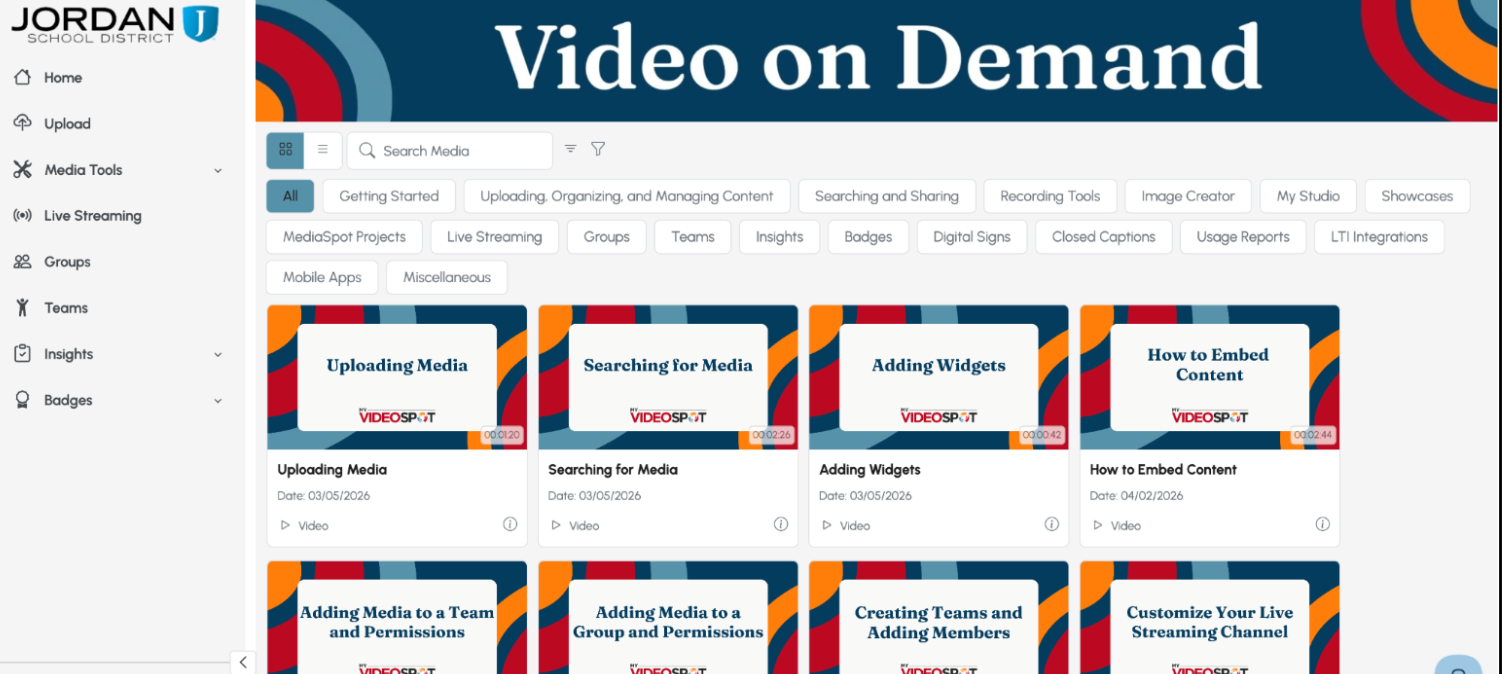Filter by Image Creator category
Screen dimensions: 1502x674
[x=1188, y=196]
